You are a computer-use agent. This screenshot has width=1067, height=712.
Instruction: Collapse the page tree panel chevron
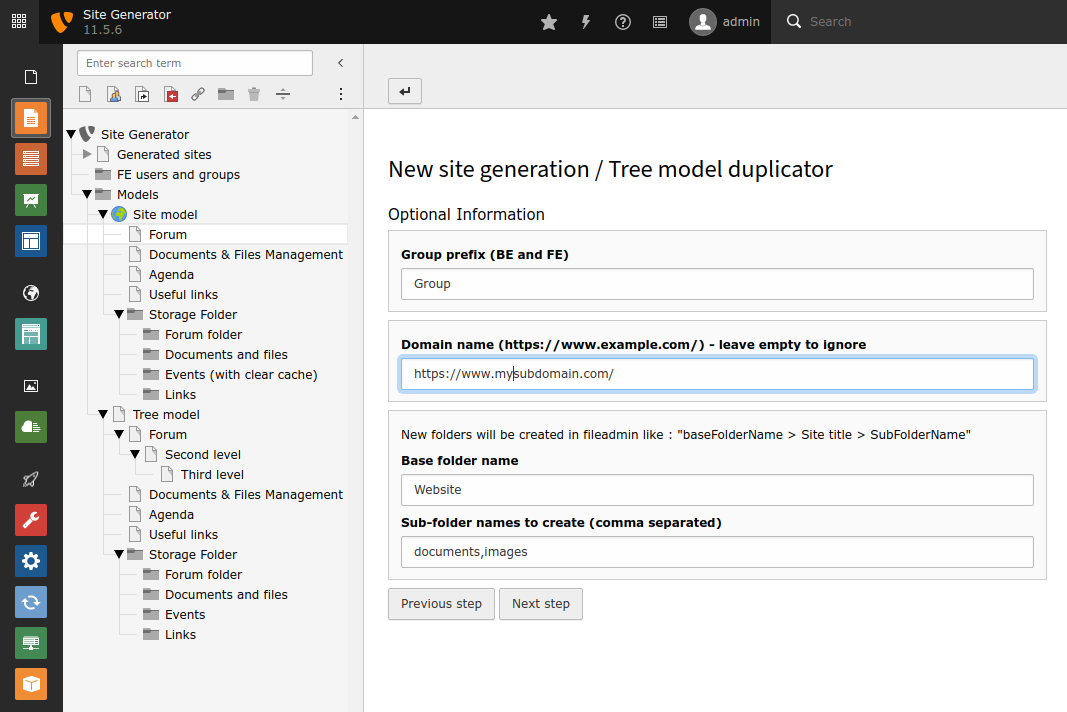(x=340, y=63)
